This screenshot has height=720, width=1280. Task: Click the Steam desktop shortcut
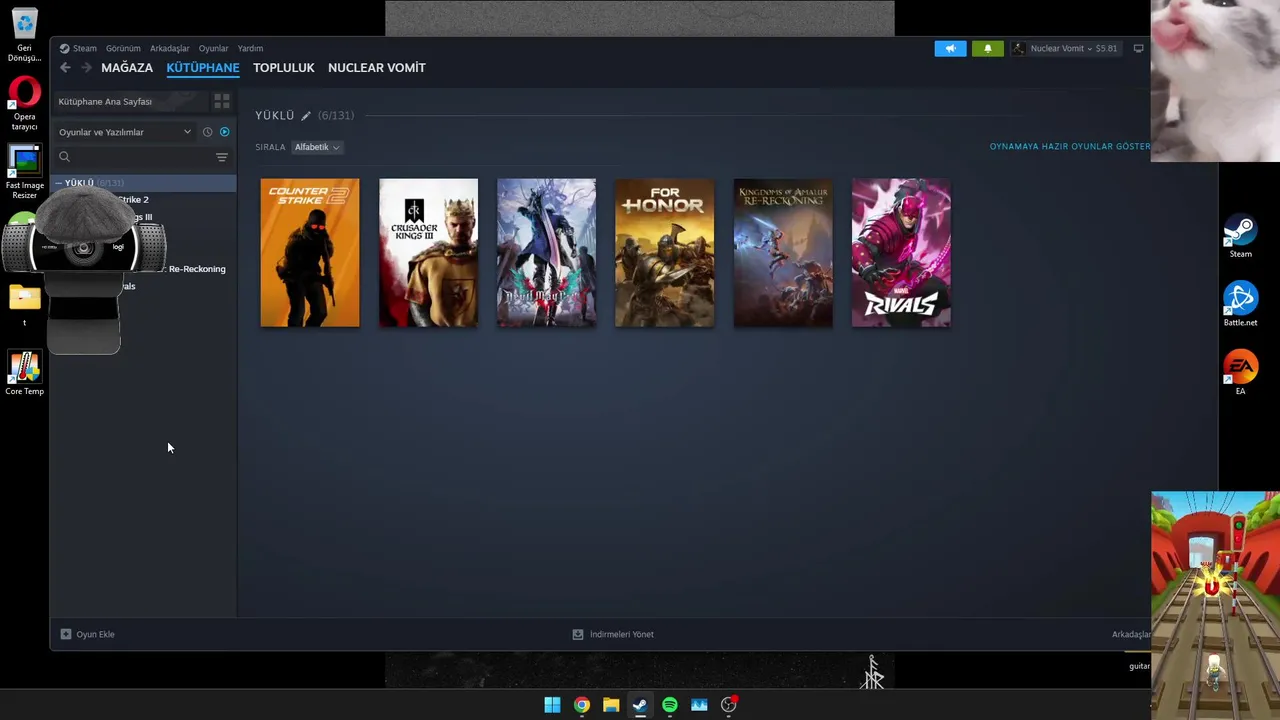tap(1240, 238)
